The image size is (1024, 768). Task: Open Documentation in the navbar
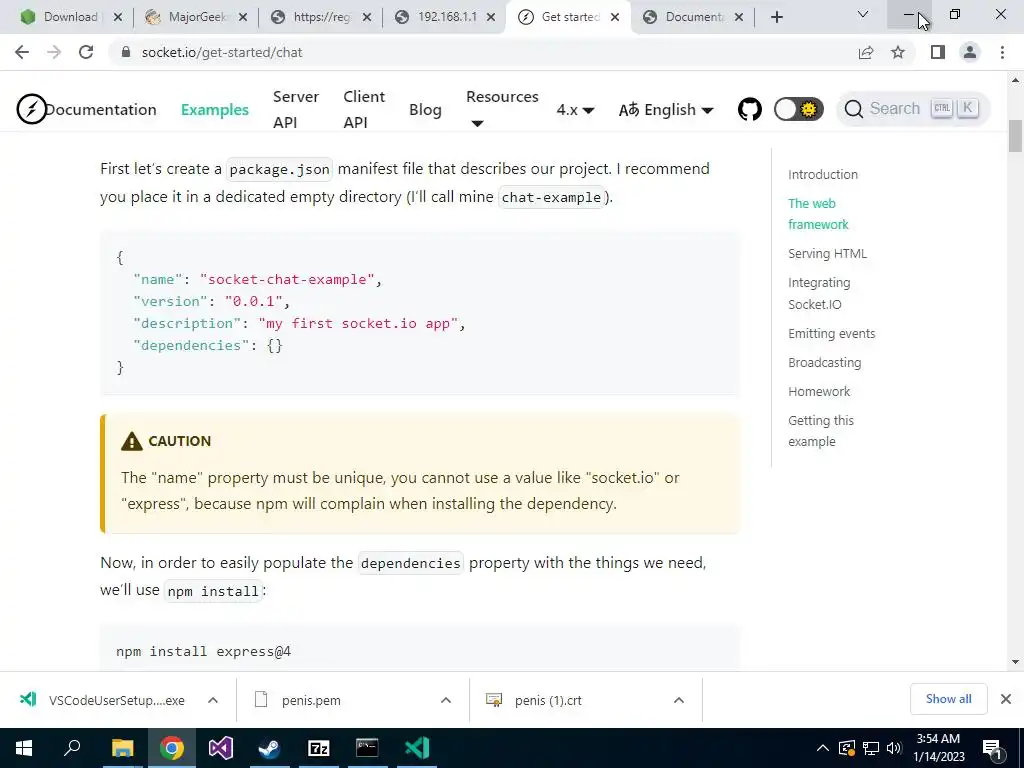[x=101, y=110]
